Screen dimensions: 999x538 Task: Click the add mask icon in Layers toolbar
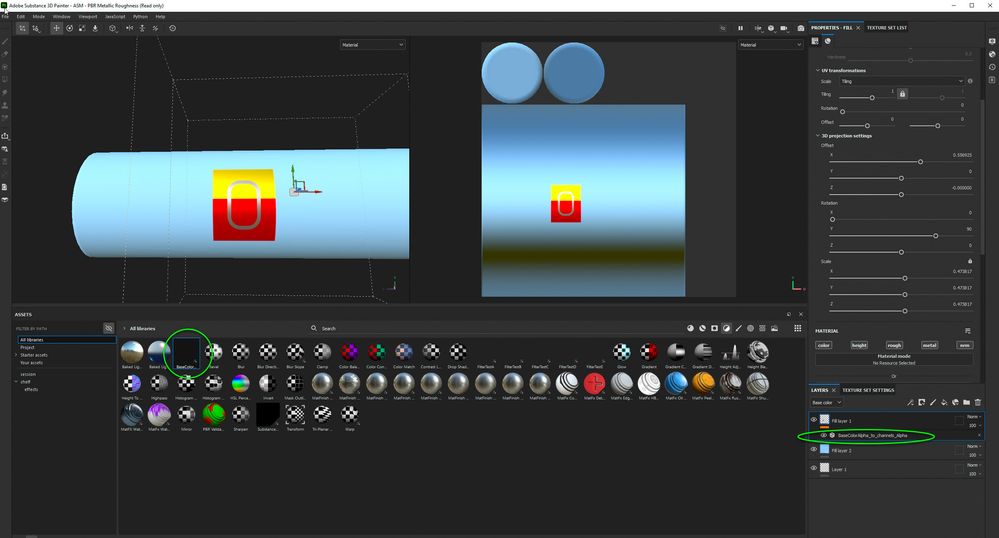921,402
